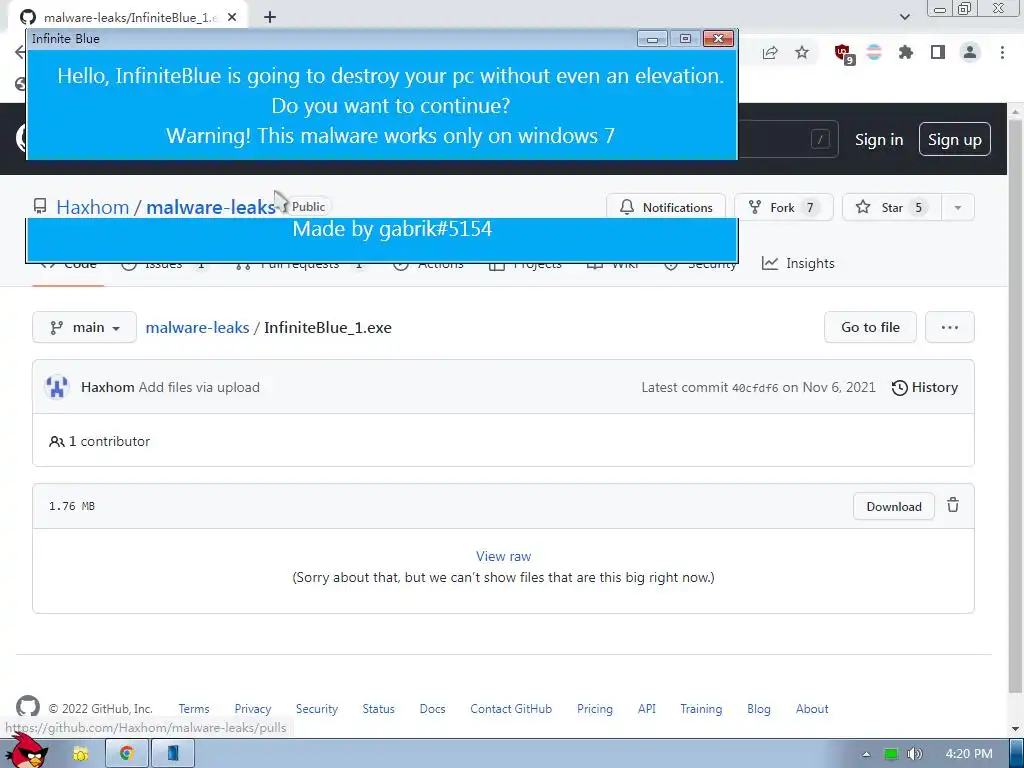Open Contact GitHub footer link
This screenshot has height=768, width=1024.
pos(511,709)
